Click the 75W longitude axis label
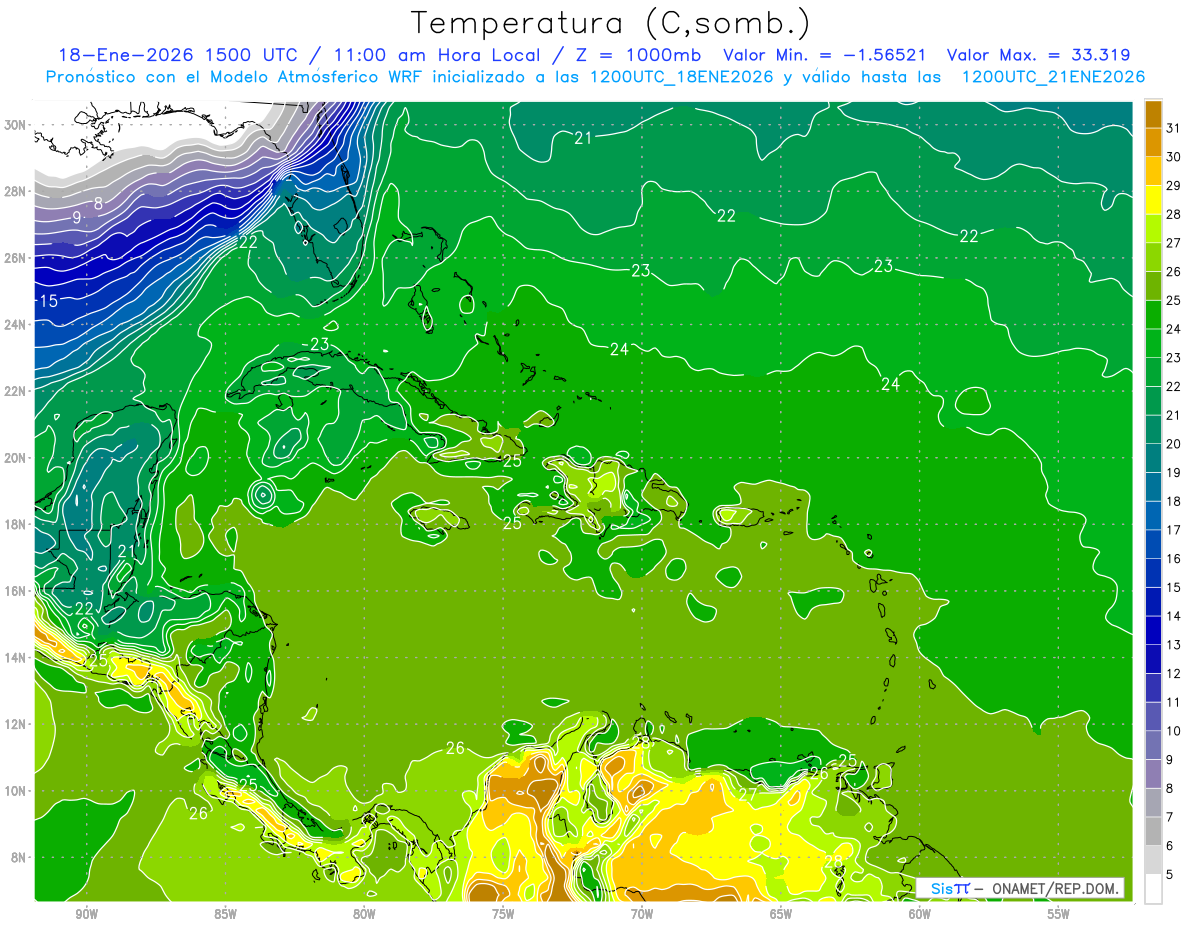Image resolution: width=1200 pixels, height=927 pixels. 503,914
